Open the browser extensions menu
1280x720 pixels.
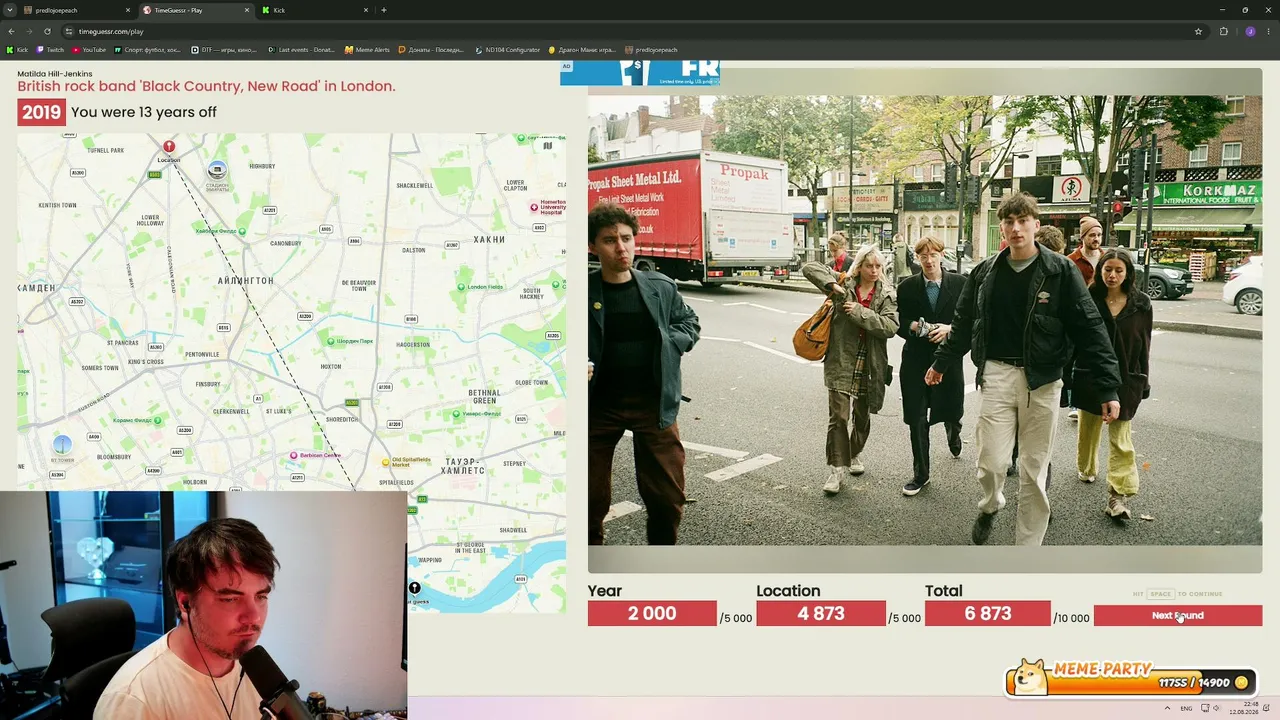pyautogui.click(x=1223, y=31)
